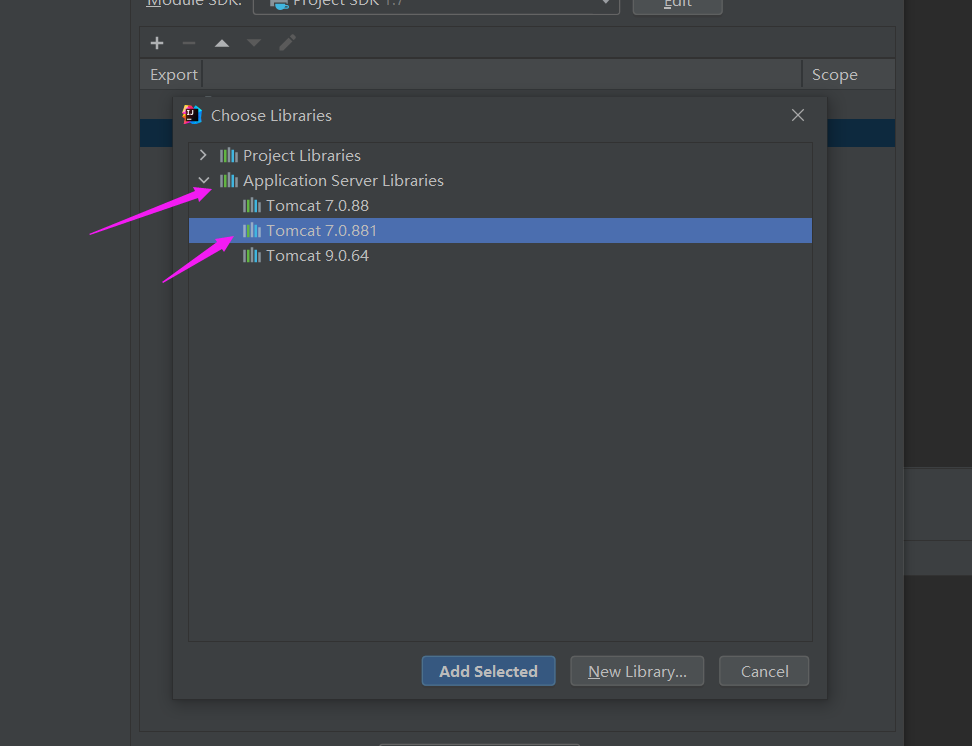
Task: Click the Tomcat 7.0.88 library icon
Action: pyautogui.click(x=252, y=205)
